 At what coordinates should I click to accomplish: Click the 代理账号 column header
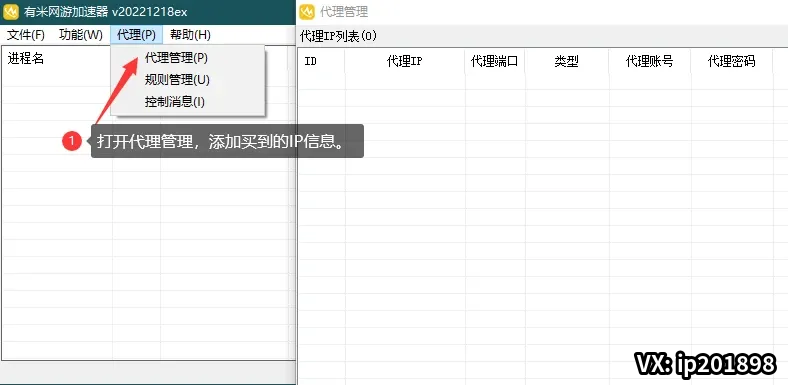pos(649,61)
